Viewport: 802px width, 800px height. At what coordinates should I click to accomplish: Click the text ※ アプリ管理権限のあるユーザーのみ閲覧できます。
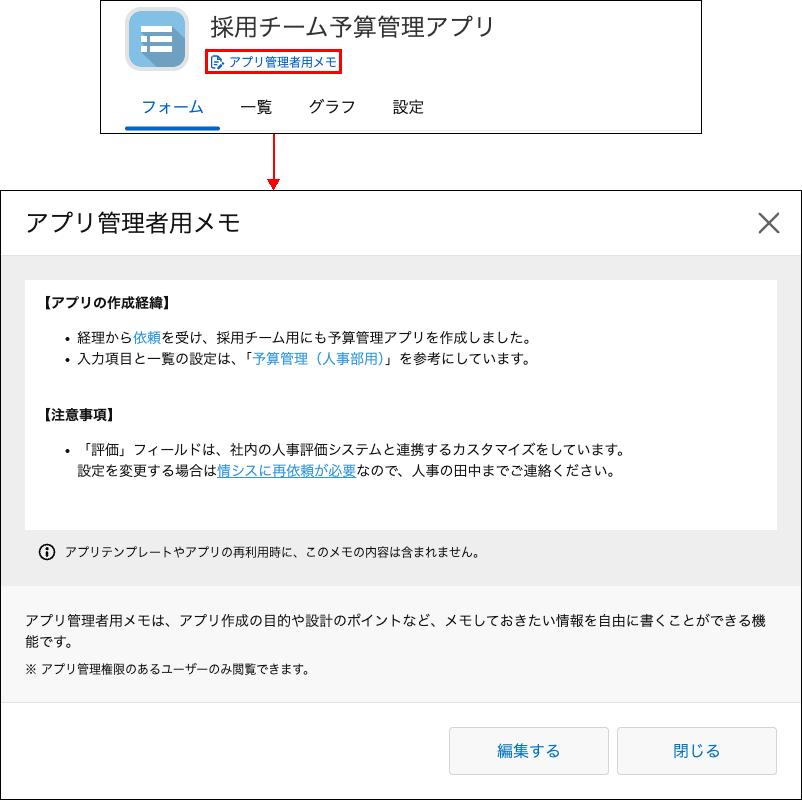[x=168, y=670]
